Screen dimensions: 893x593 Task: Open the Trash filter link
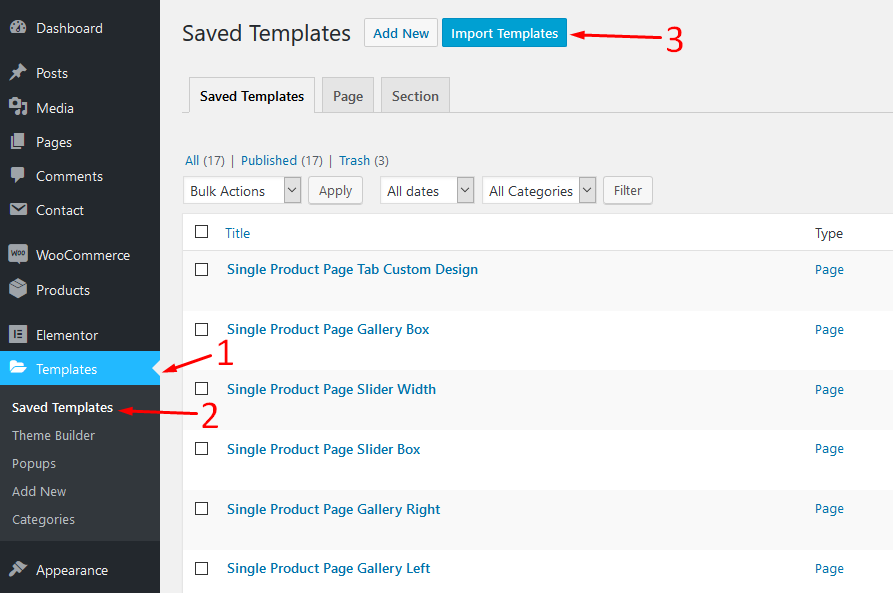(354, 161)
